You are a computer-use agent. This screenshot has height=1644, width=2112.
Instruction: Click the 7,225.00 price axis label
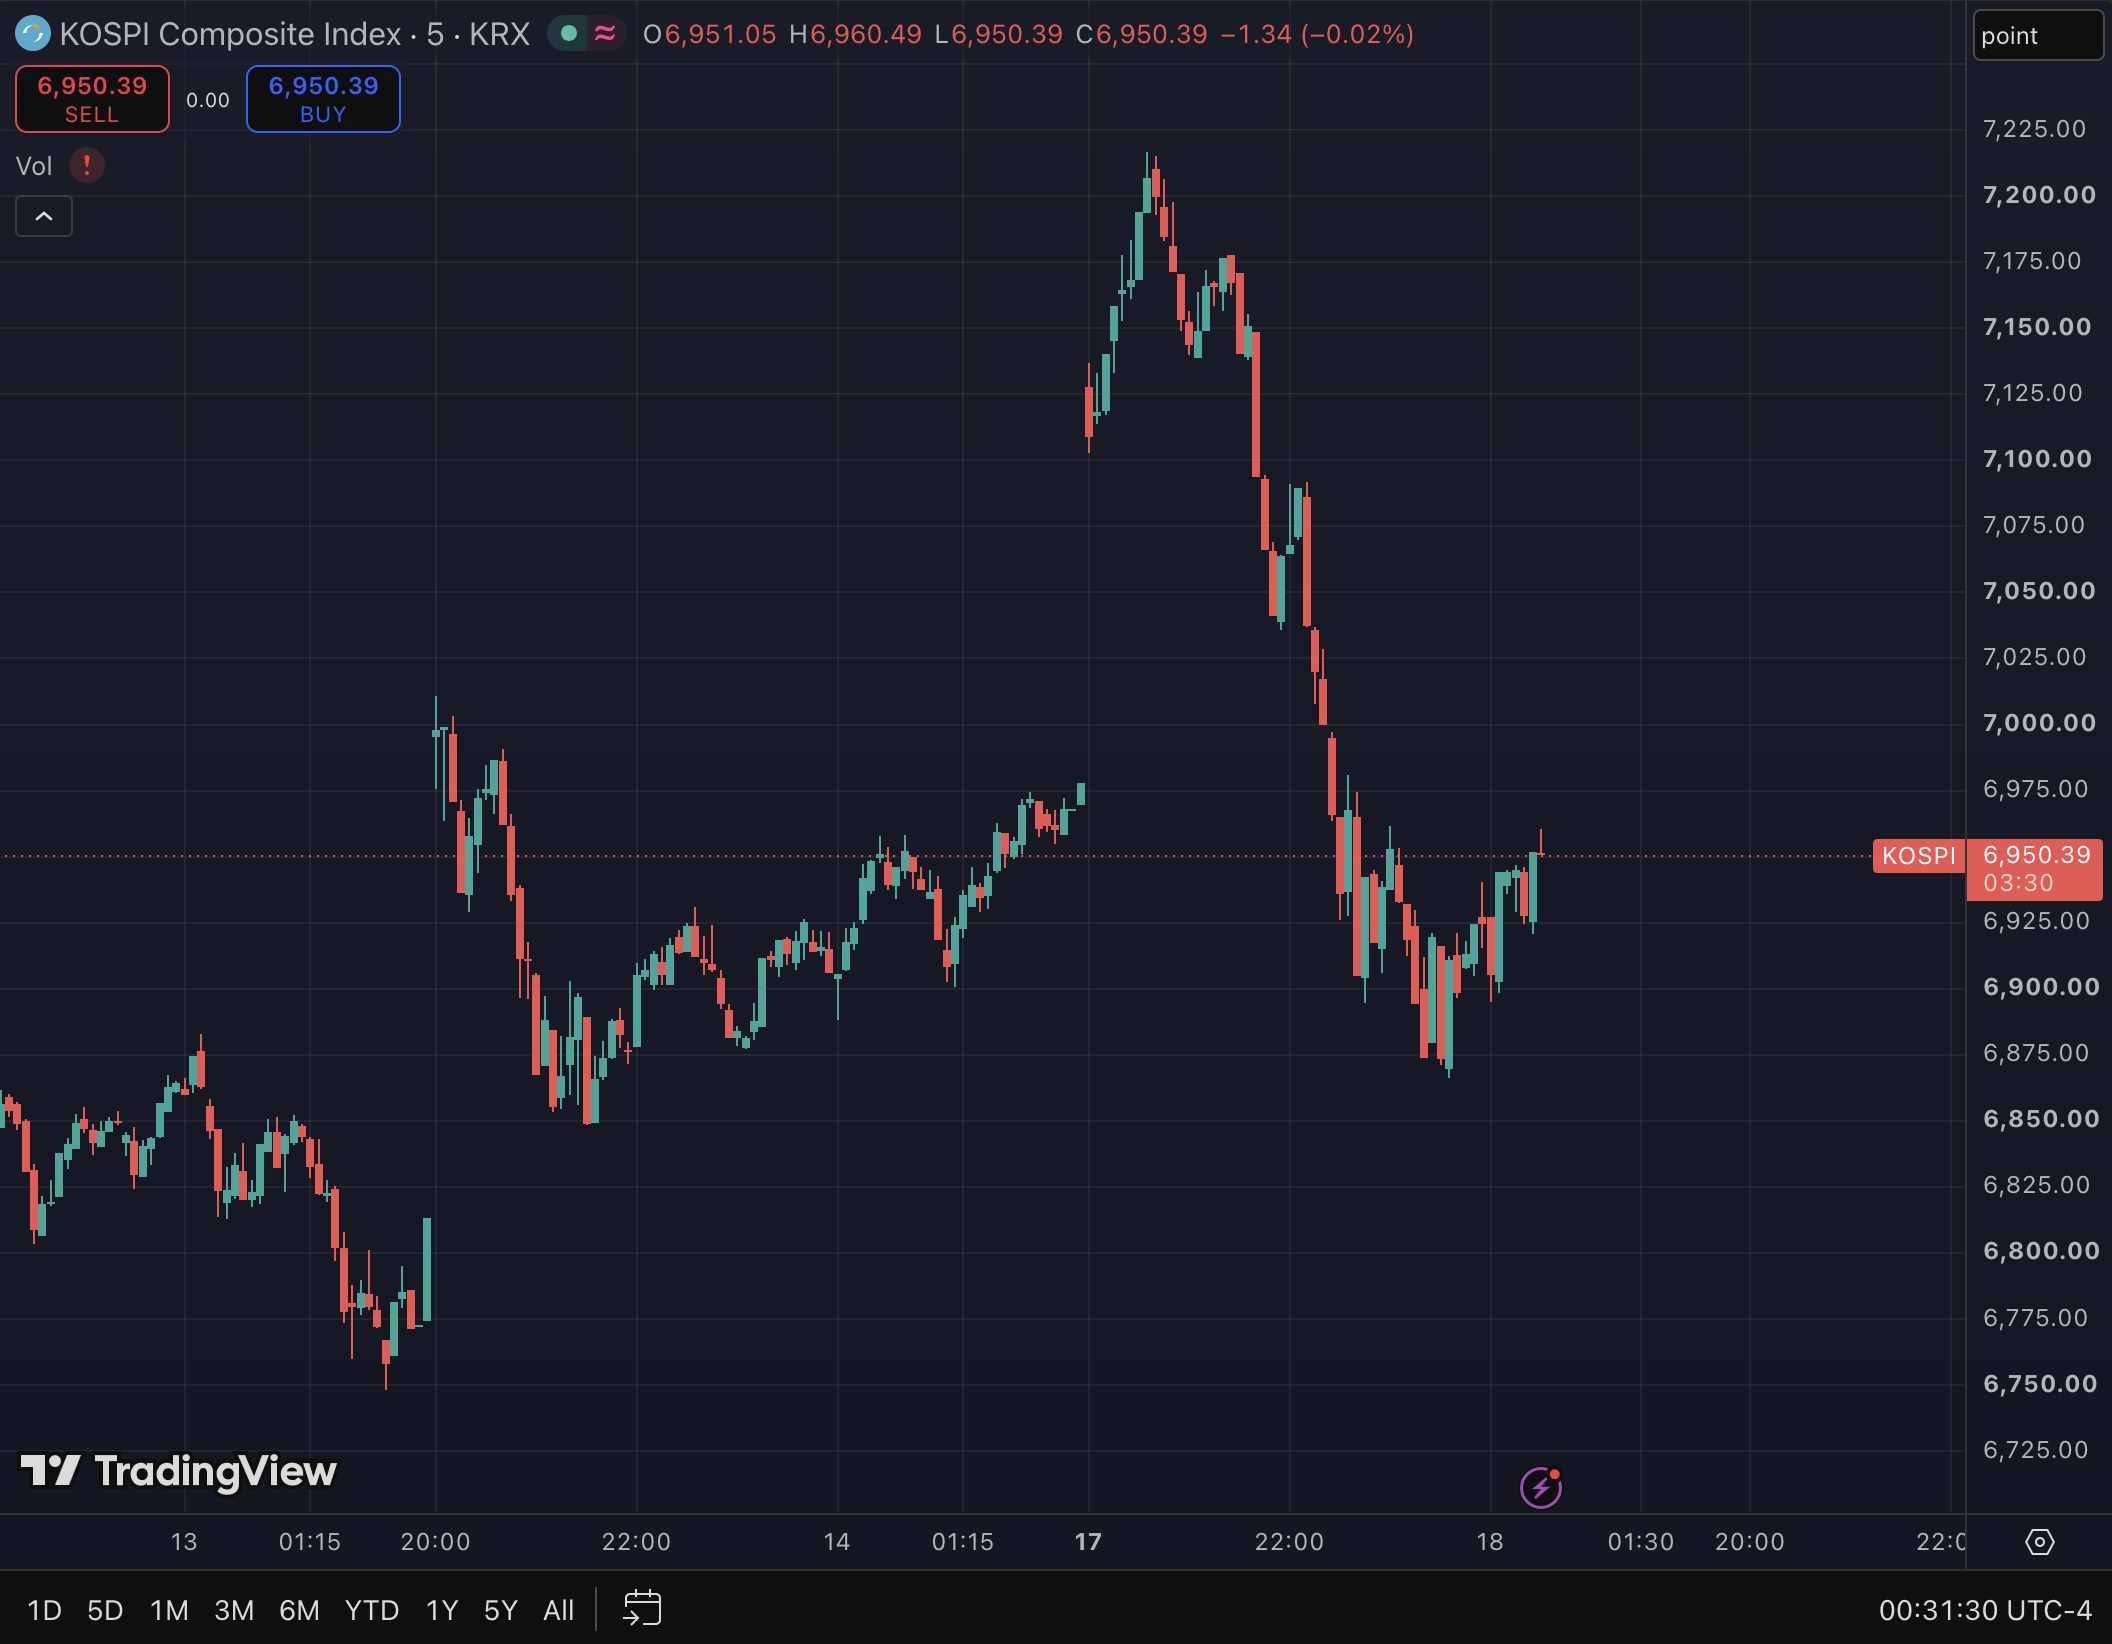2034,129
